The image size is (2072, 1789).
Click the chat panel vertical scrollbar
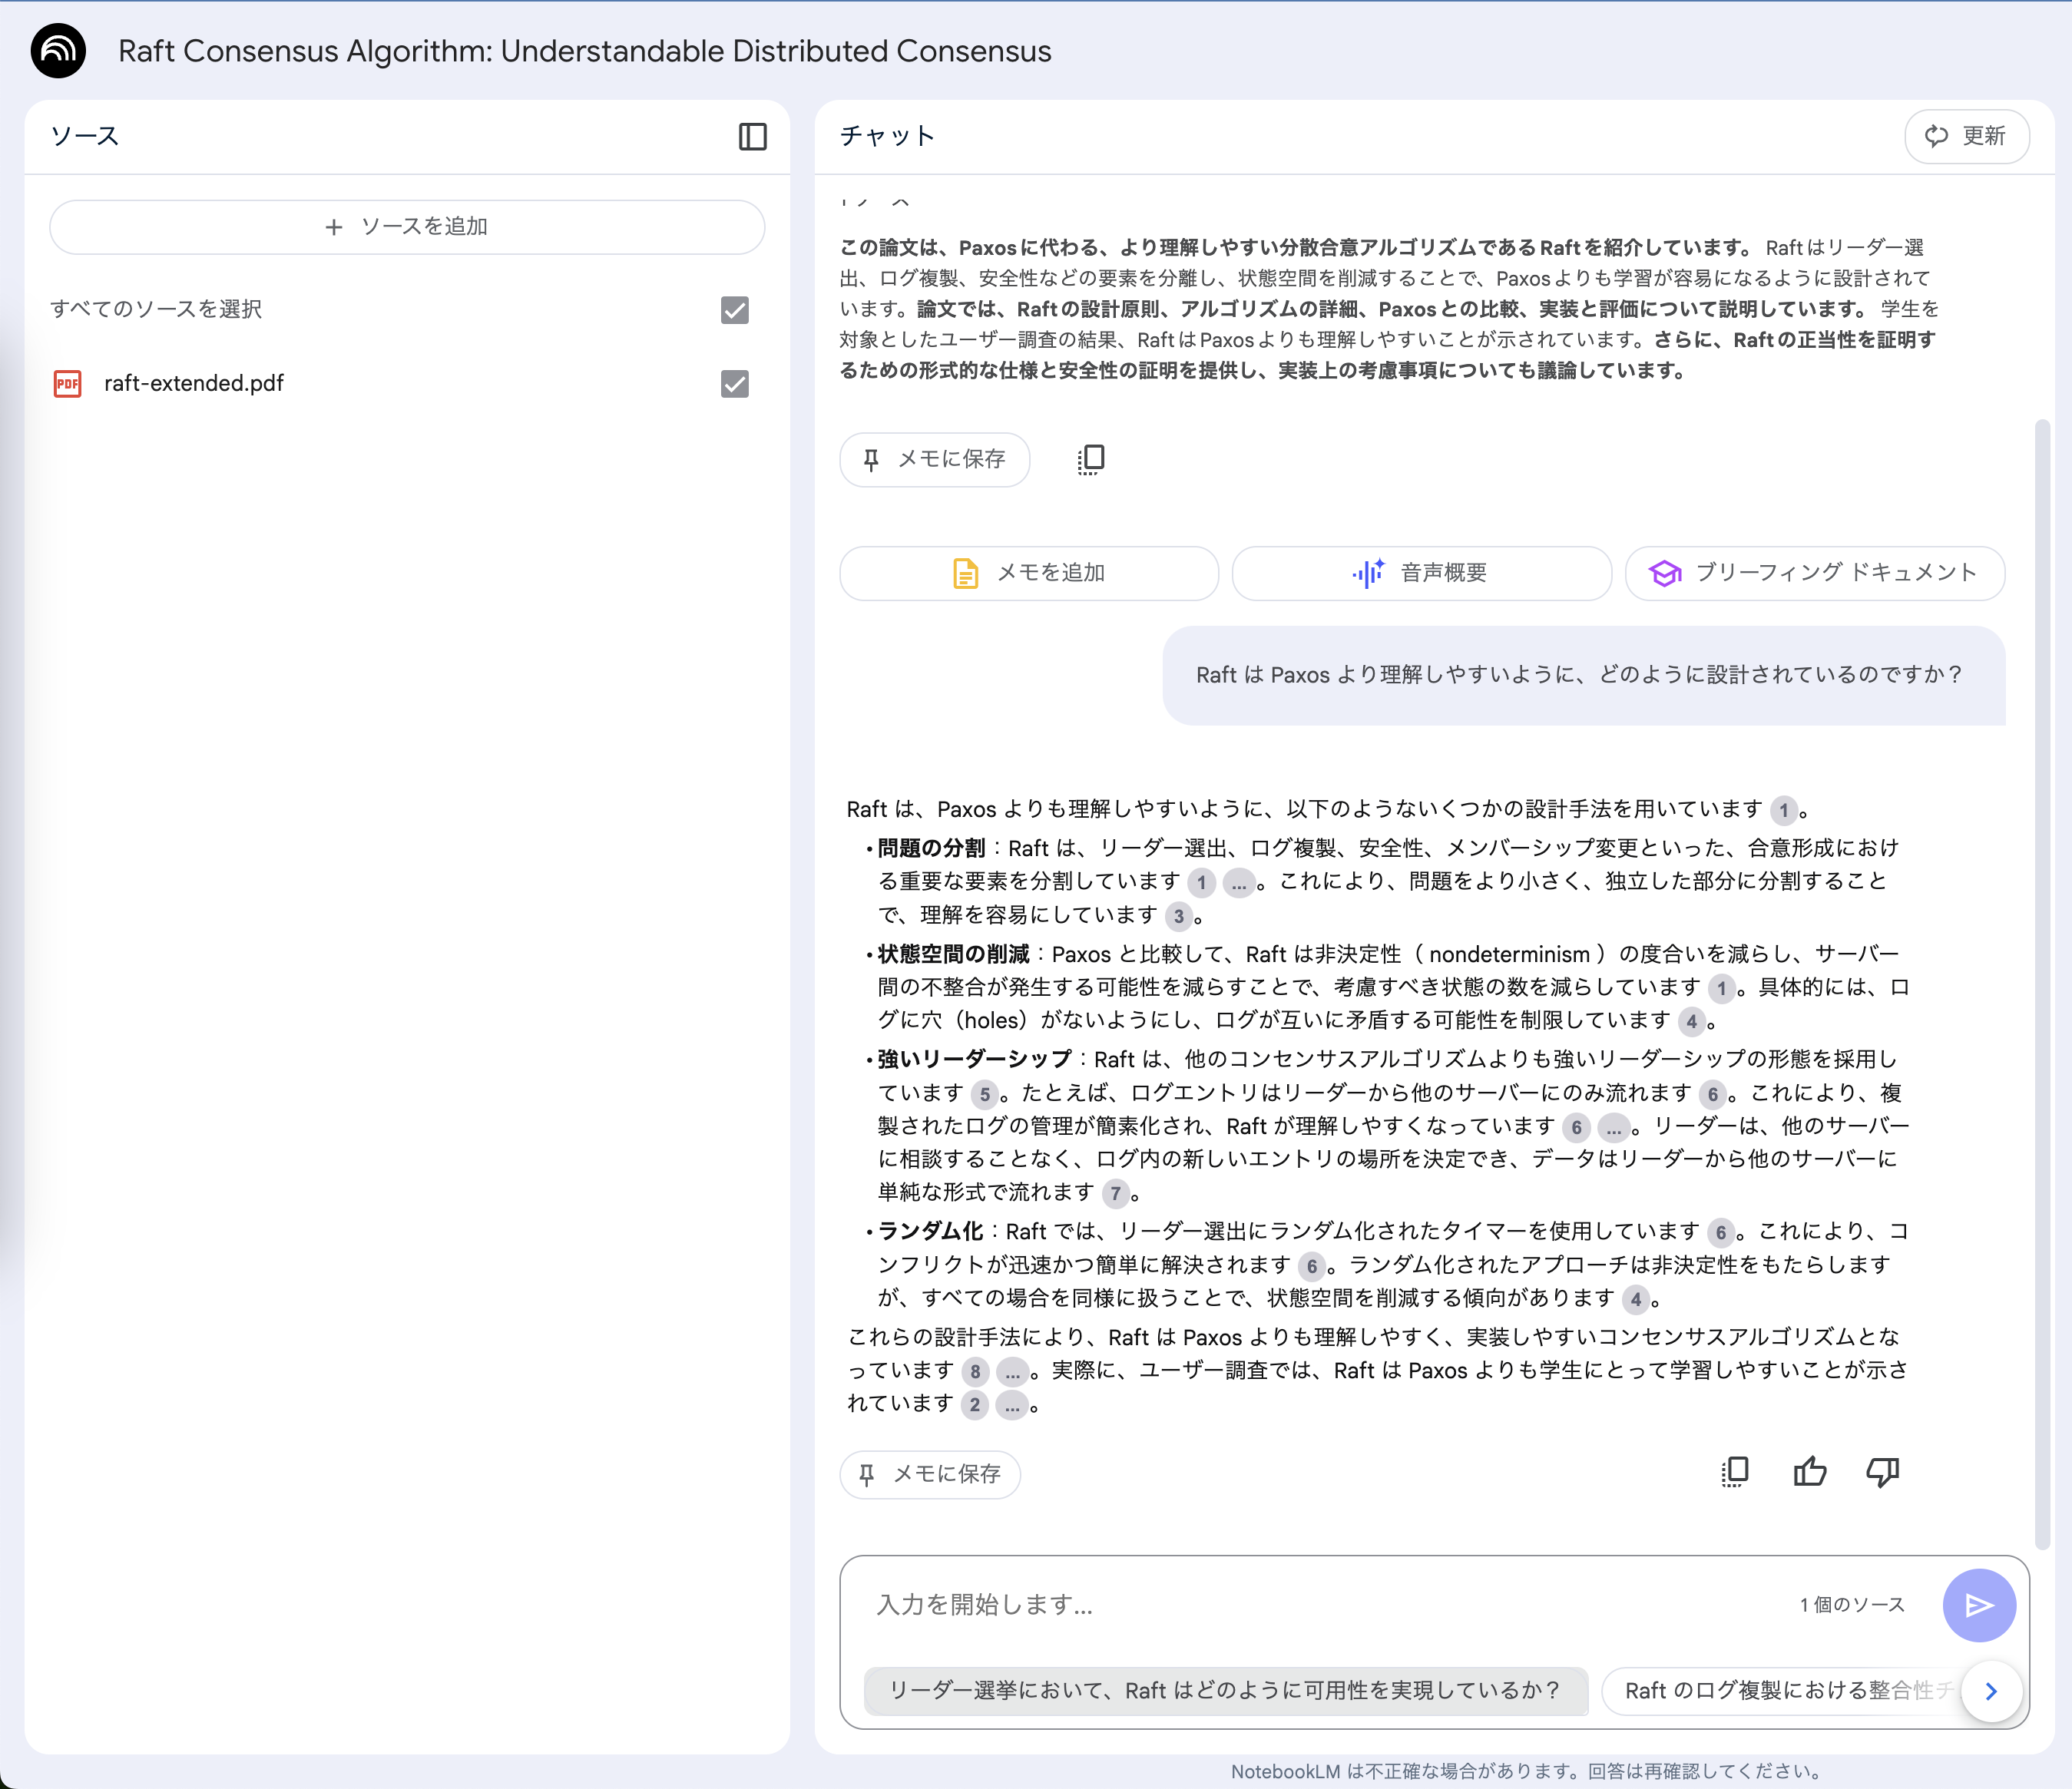[x=2042, y=984]
